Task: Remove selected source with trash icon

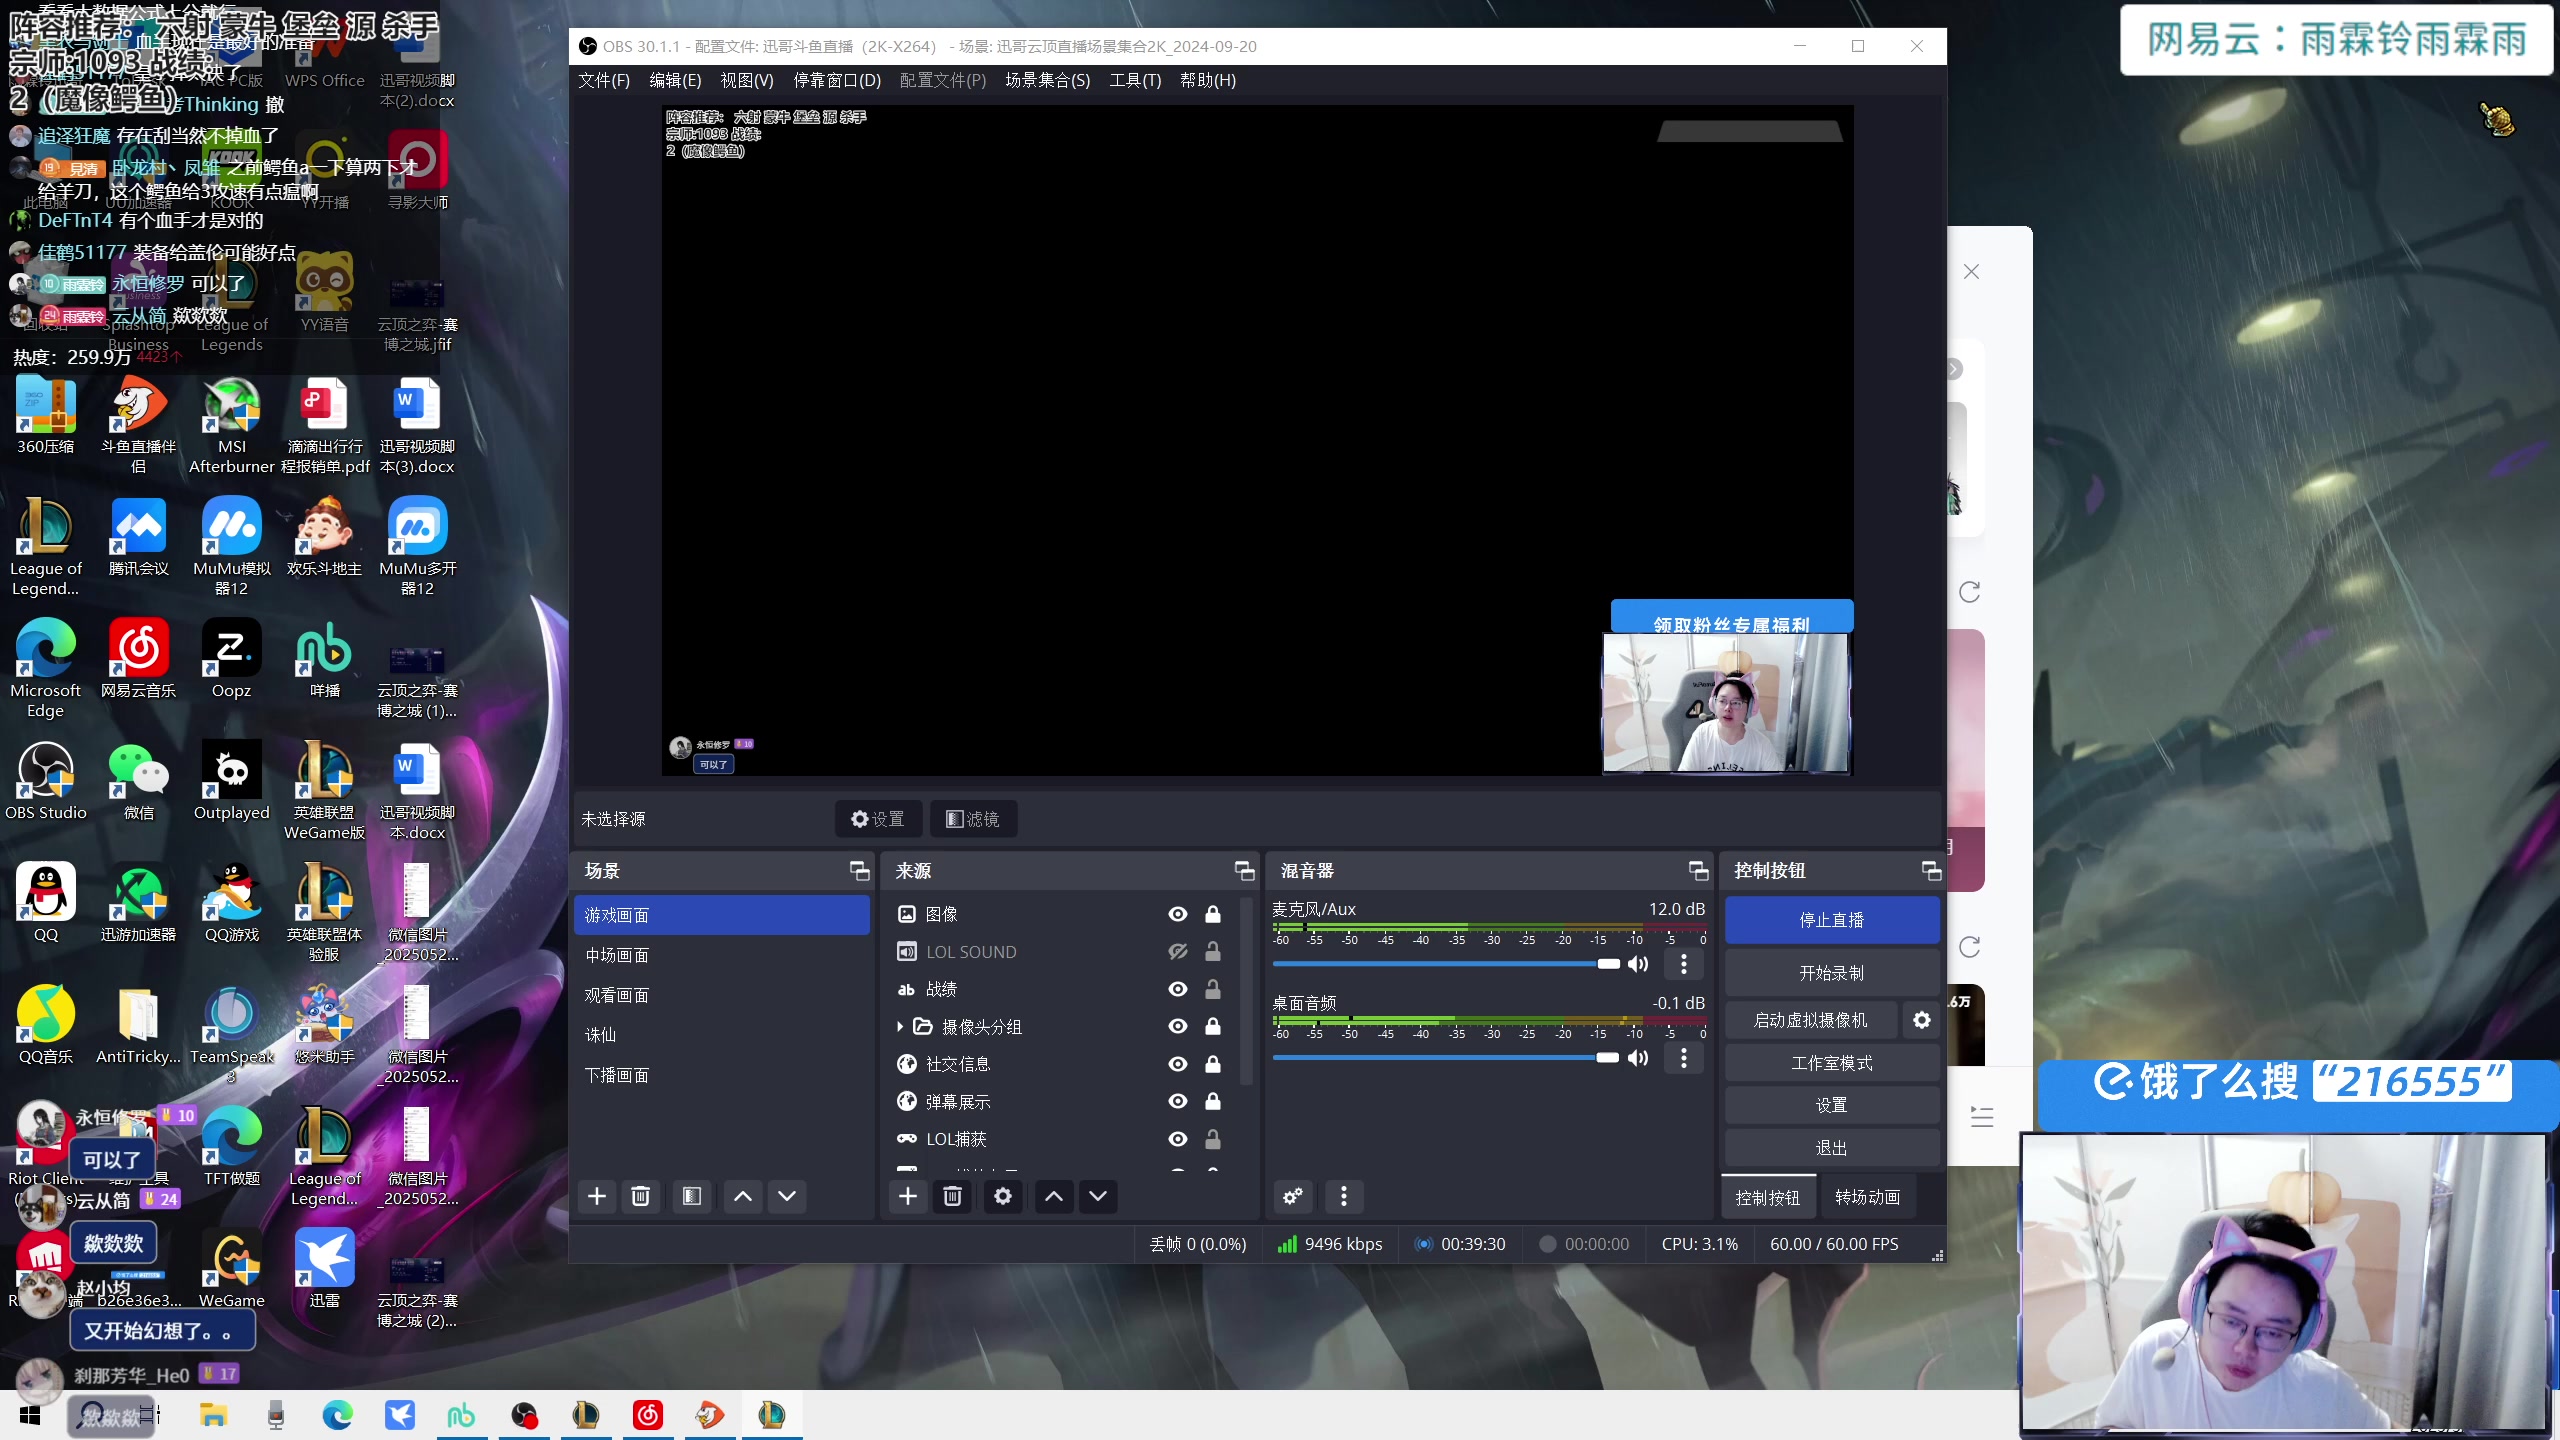Action: [x=953, y=1196]
